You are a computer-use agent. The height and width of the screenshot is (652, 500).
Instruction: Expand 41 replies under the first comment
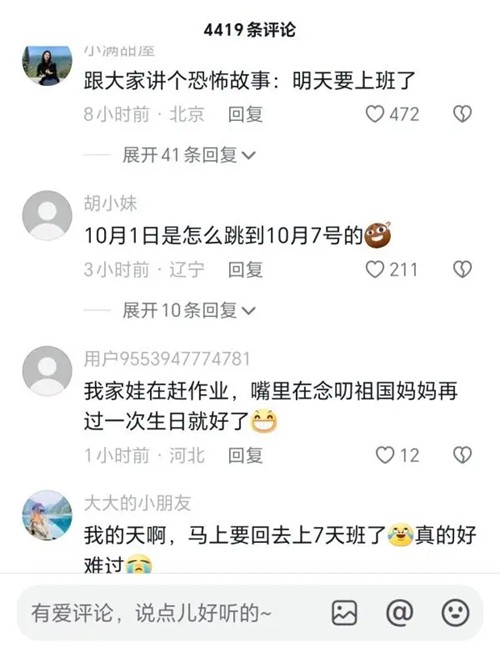point(189,155)
